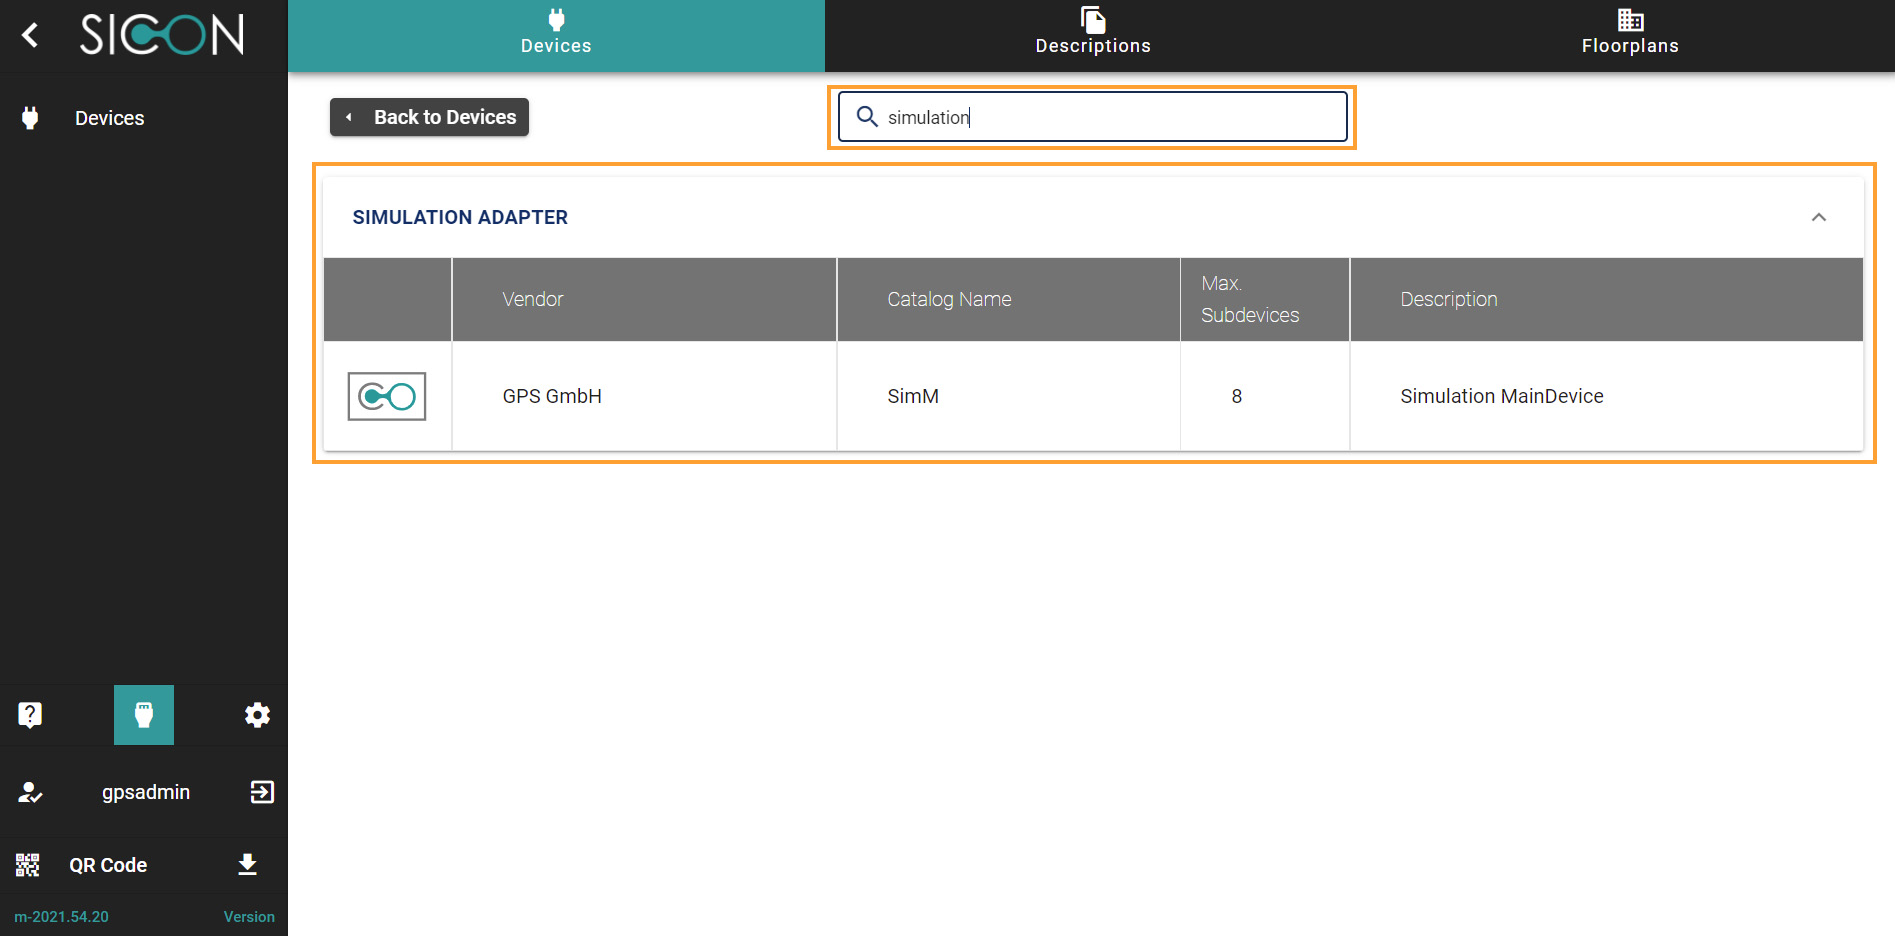This screenshot has width=1895, height=936.
Task: Click the teal network plug icon
Action: pyautogui.click(x=144, y=715)
